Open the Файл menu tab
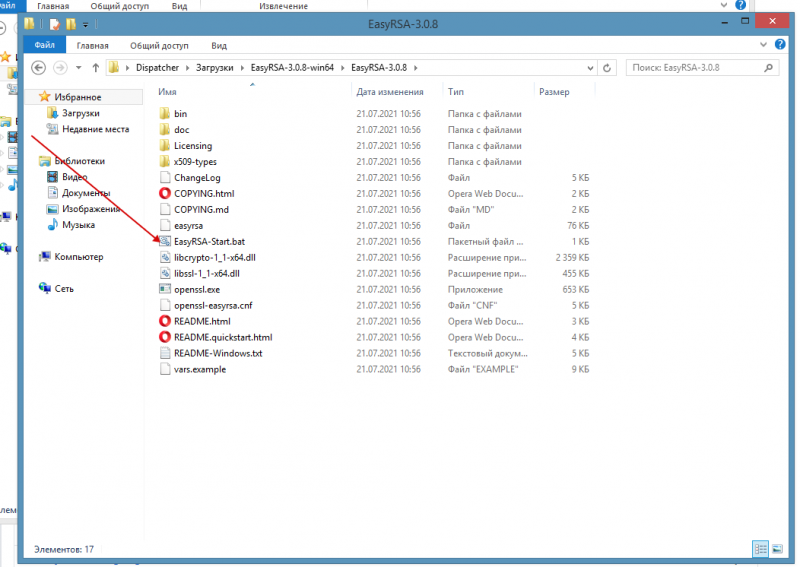Image resolution: width=800 pixels, height=567 pixels. pos(44,45)
